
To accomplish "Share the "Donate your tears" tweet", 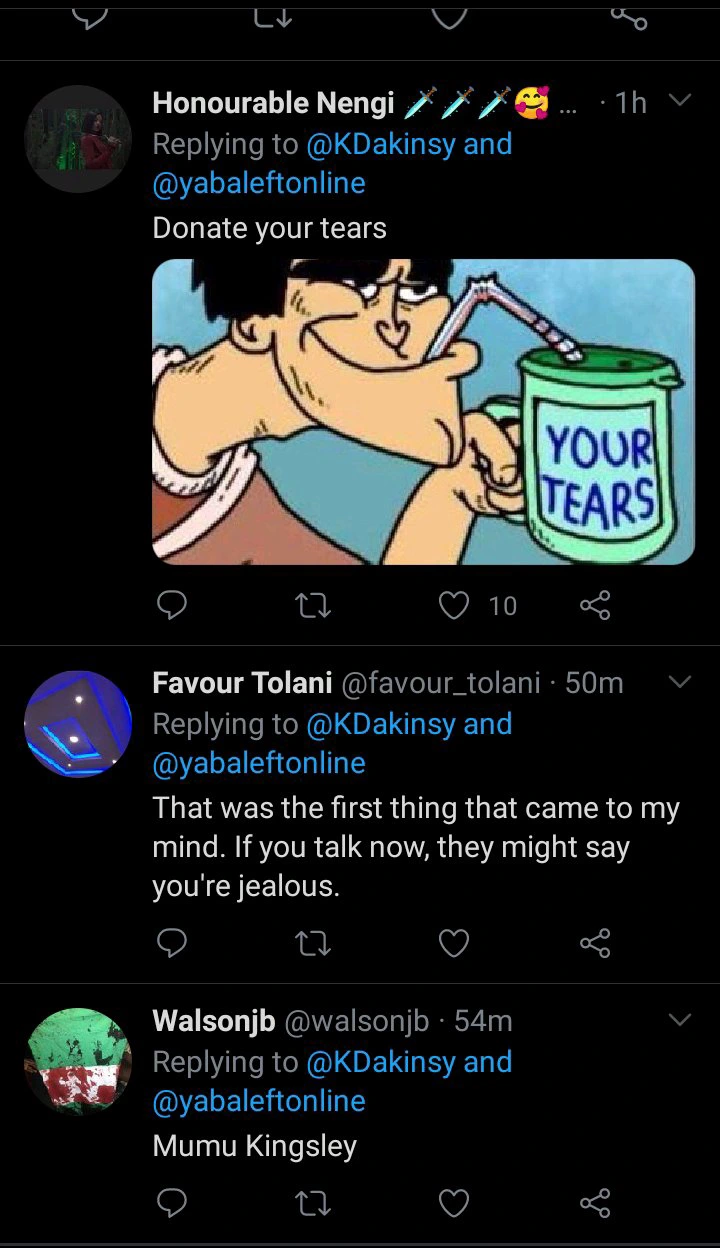I will 595,605.
